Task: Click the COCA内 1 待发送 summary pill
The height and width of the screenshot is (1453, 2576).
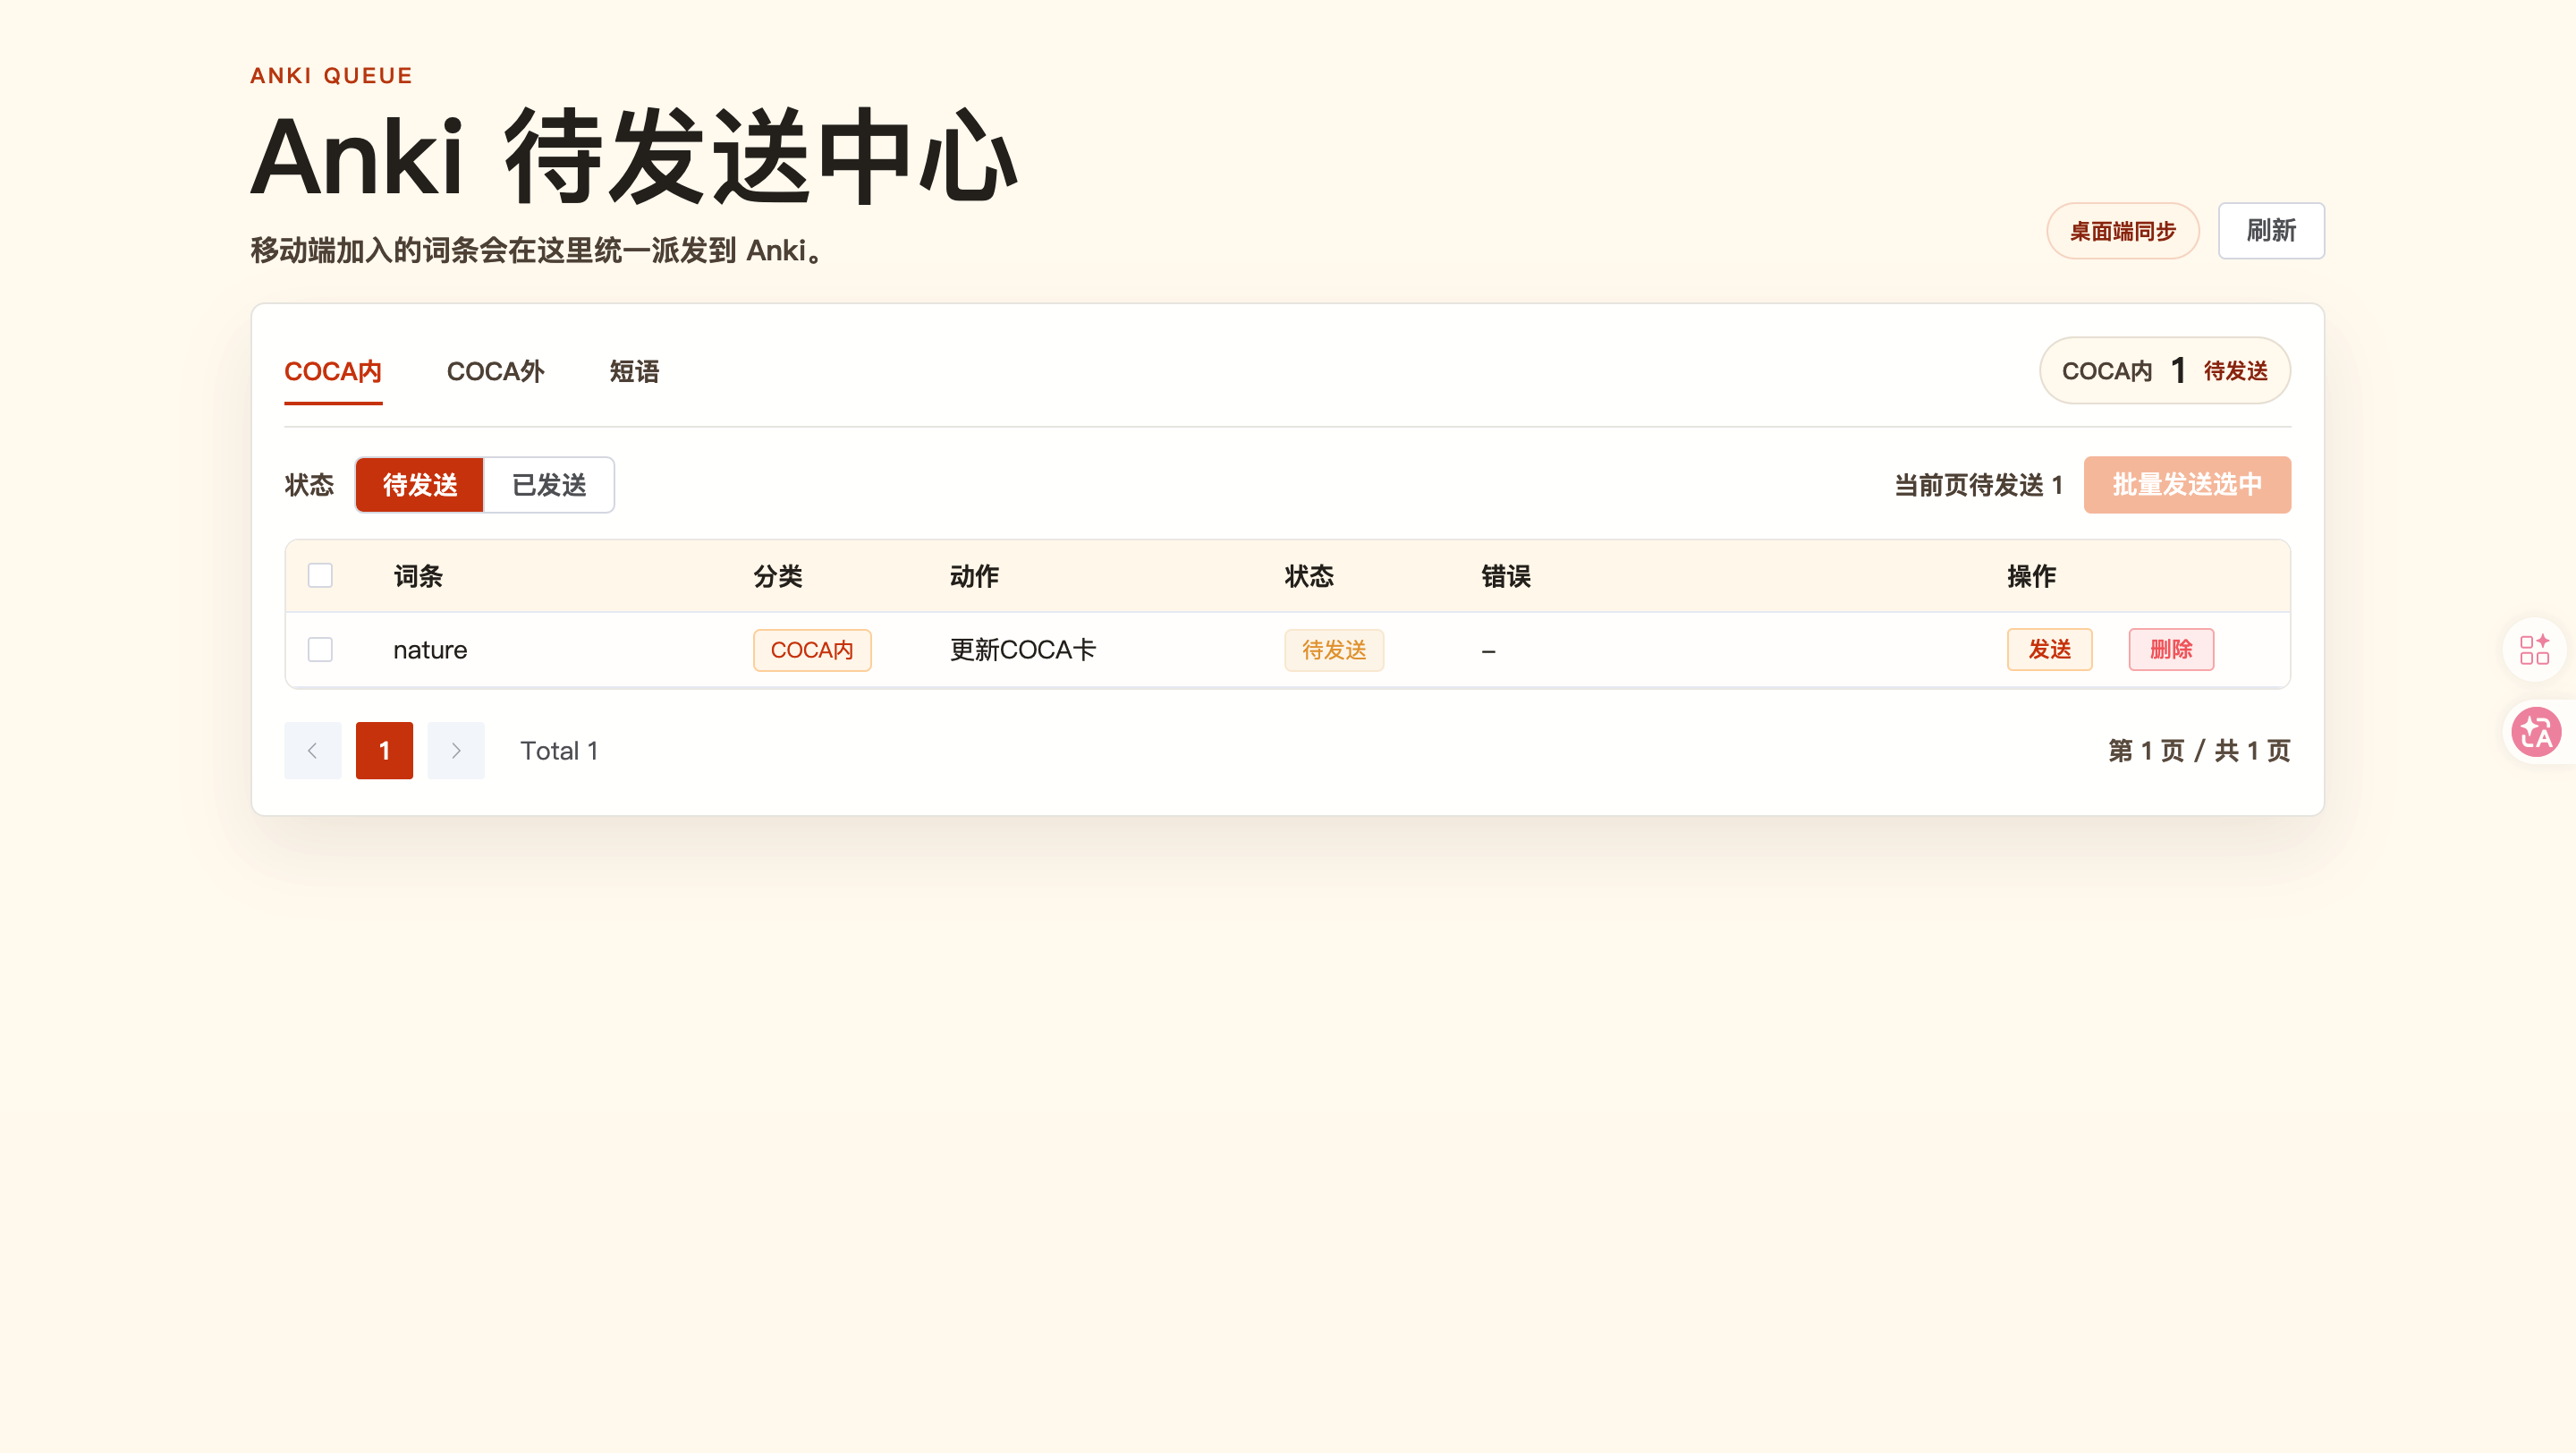Action: 2165,371
